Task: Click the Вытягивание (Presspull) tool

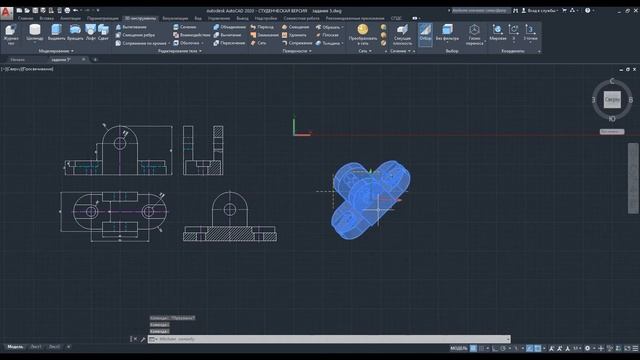Action: [131, 27]
